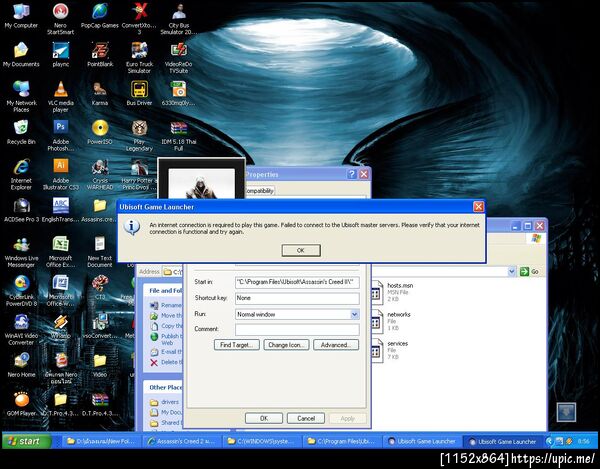Click the Properties help question-mark button

(x=351, y=174)
